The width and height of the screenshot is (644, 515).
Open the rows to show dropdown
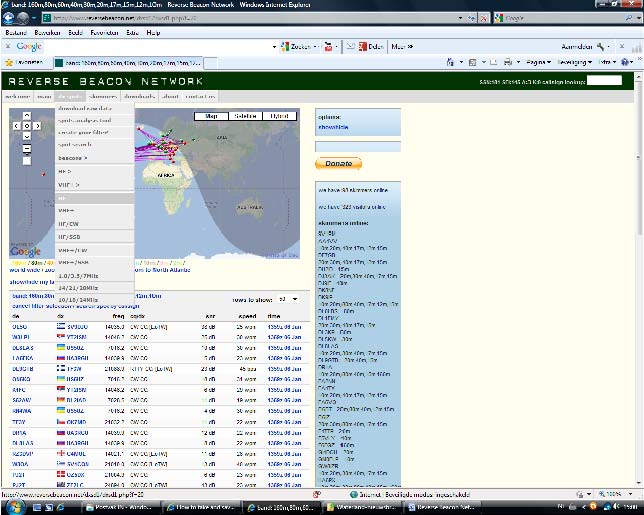[x=288, y=299]
